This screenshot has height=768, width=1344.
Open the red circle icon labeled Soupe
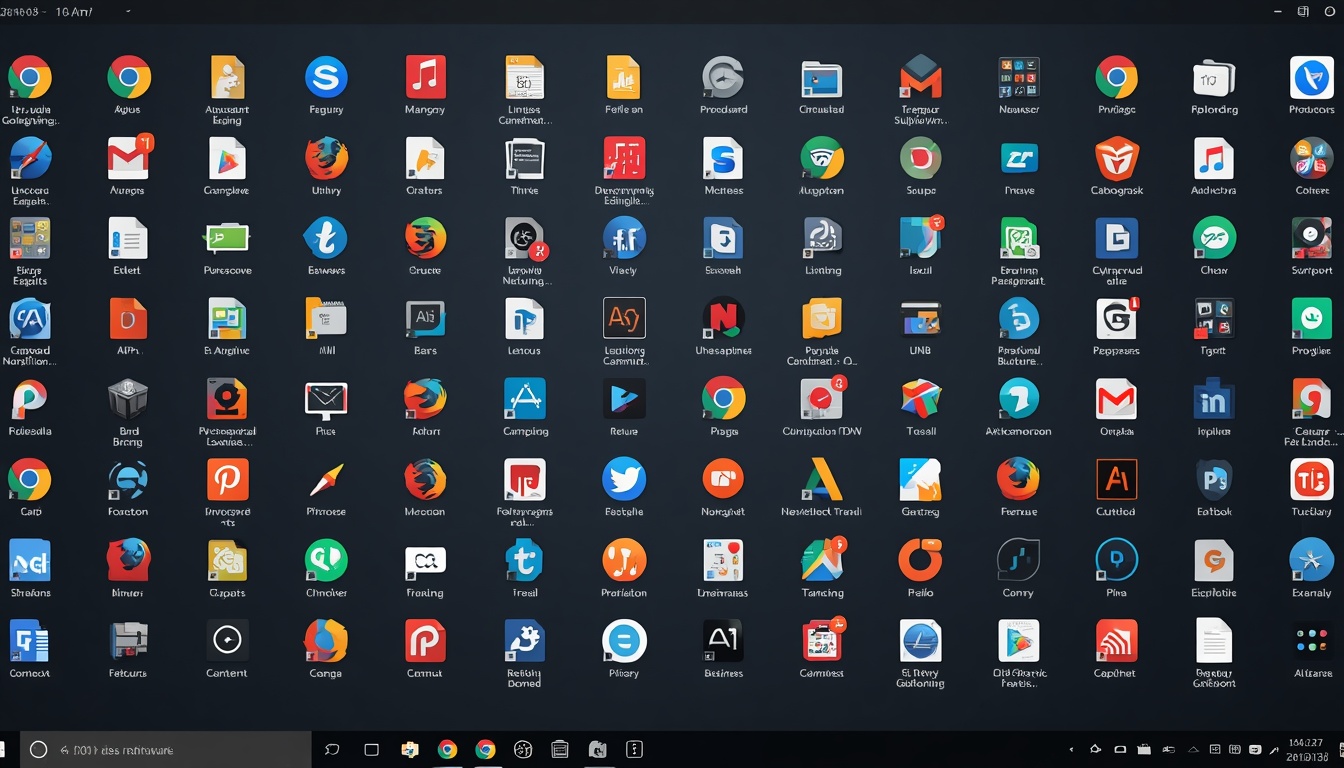920,158
